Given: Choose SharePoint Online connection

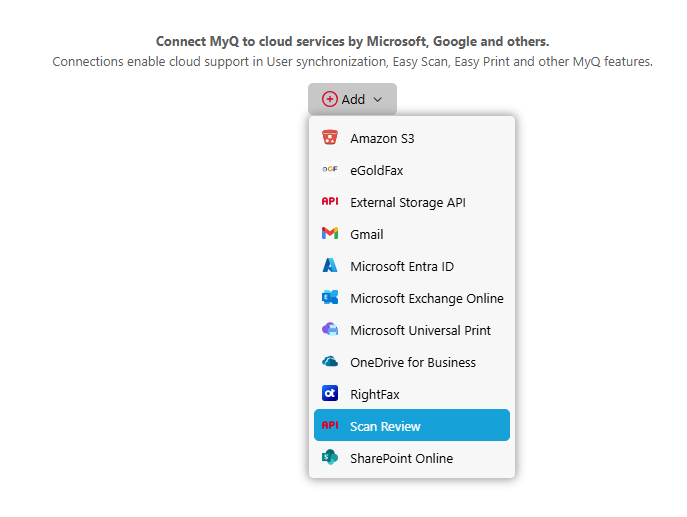Looking at the screenshot, I should point(412,458).
